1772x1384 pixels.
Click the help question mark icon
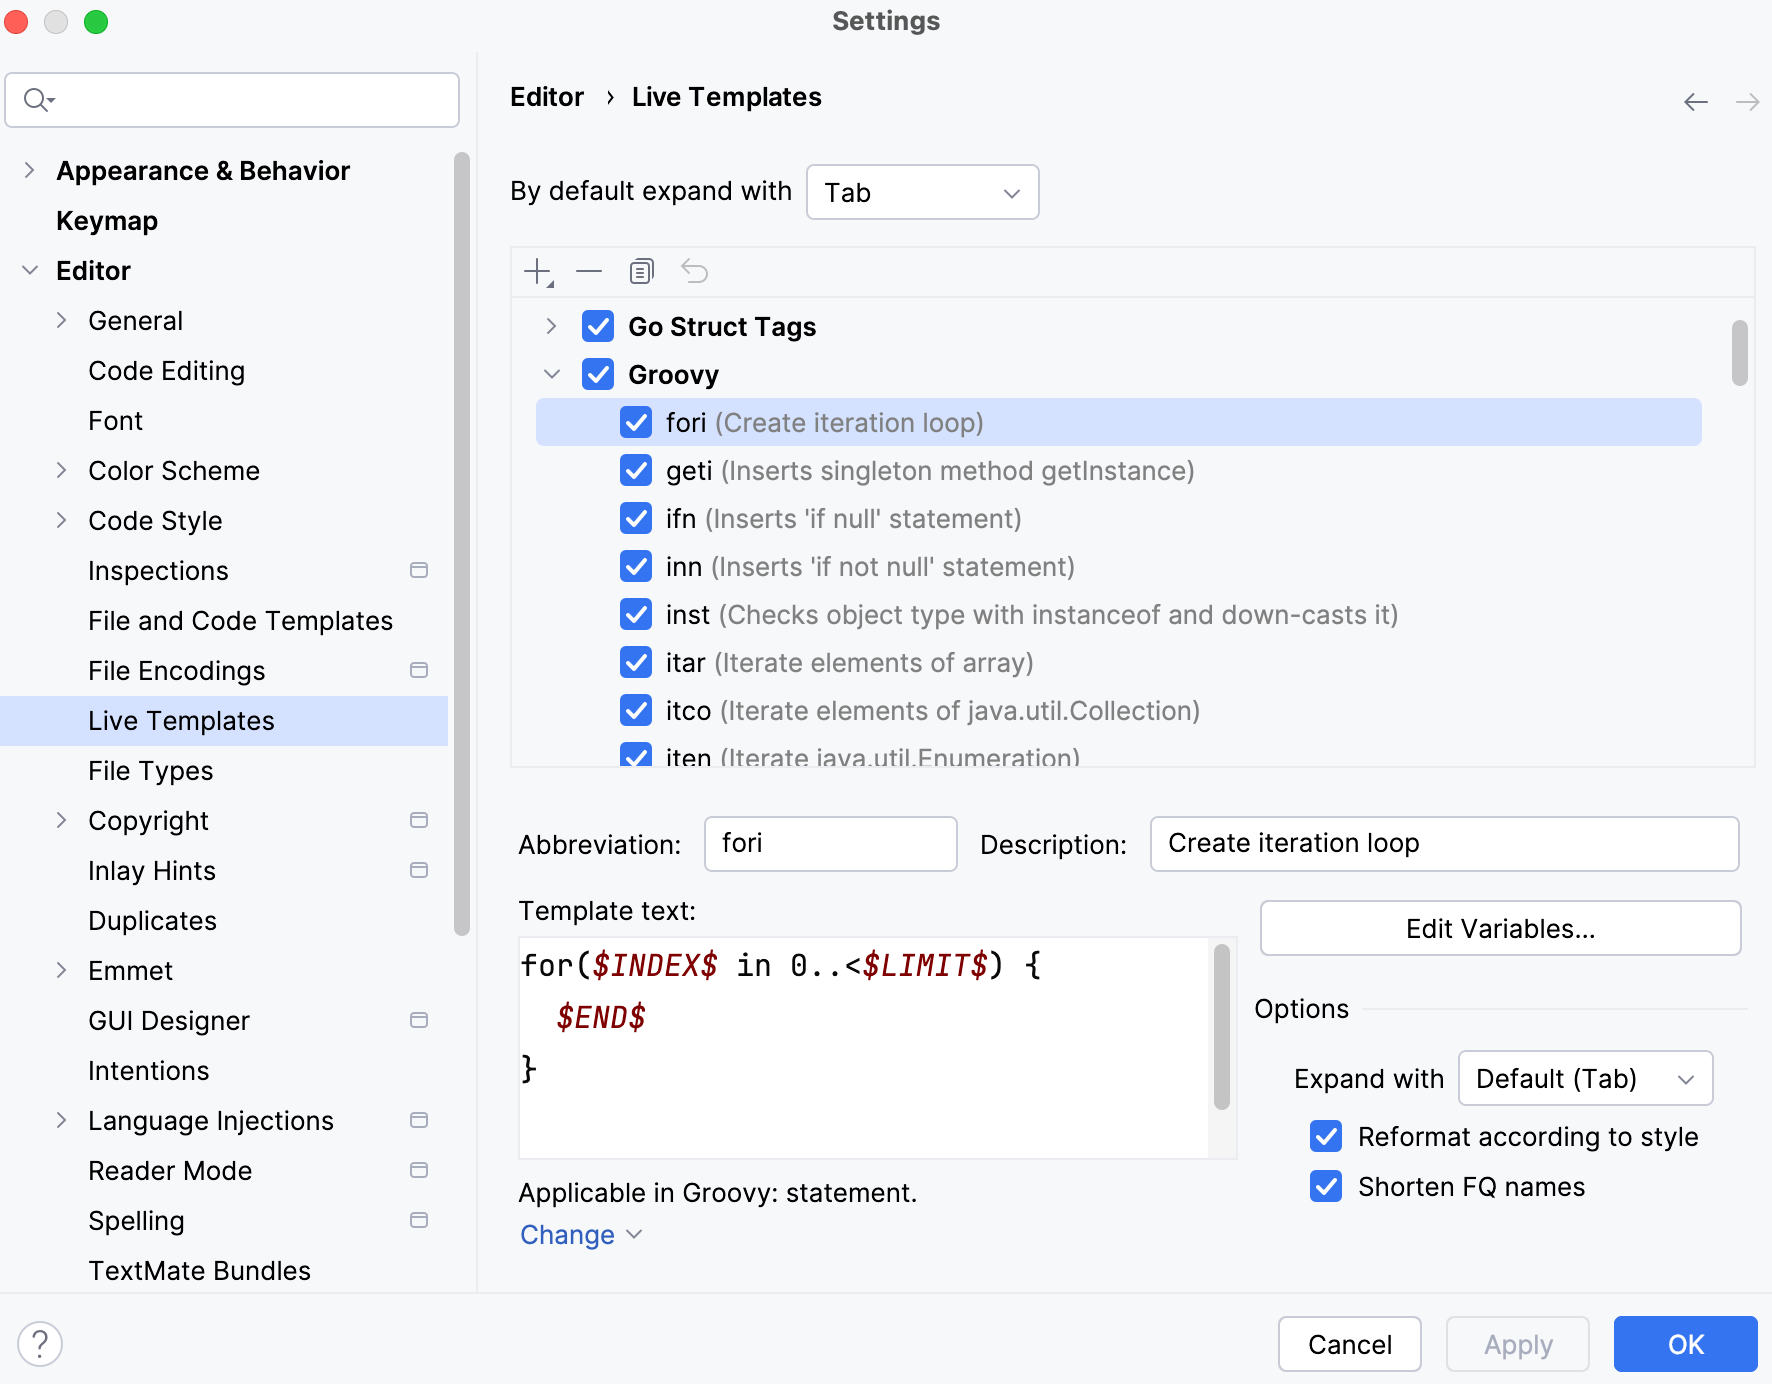[x=41, y=1344]
